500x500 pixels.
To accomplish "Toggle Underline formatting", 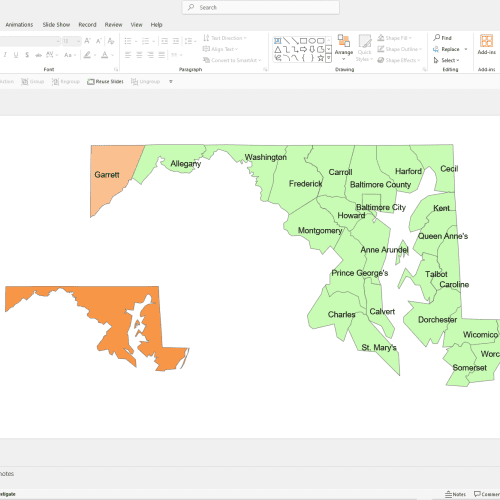I will pyautogui.click(x=16, y=55).
